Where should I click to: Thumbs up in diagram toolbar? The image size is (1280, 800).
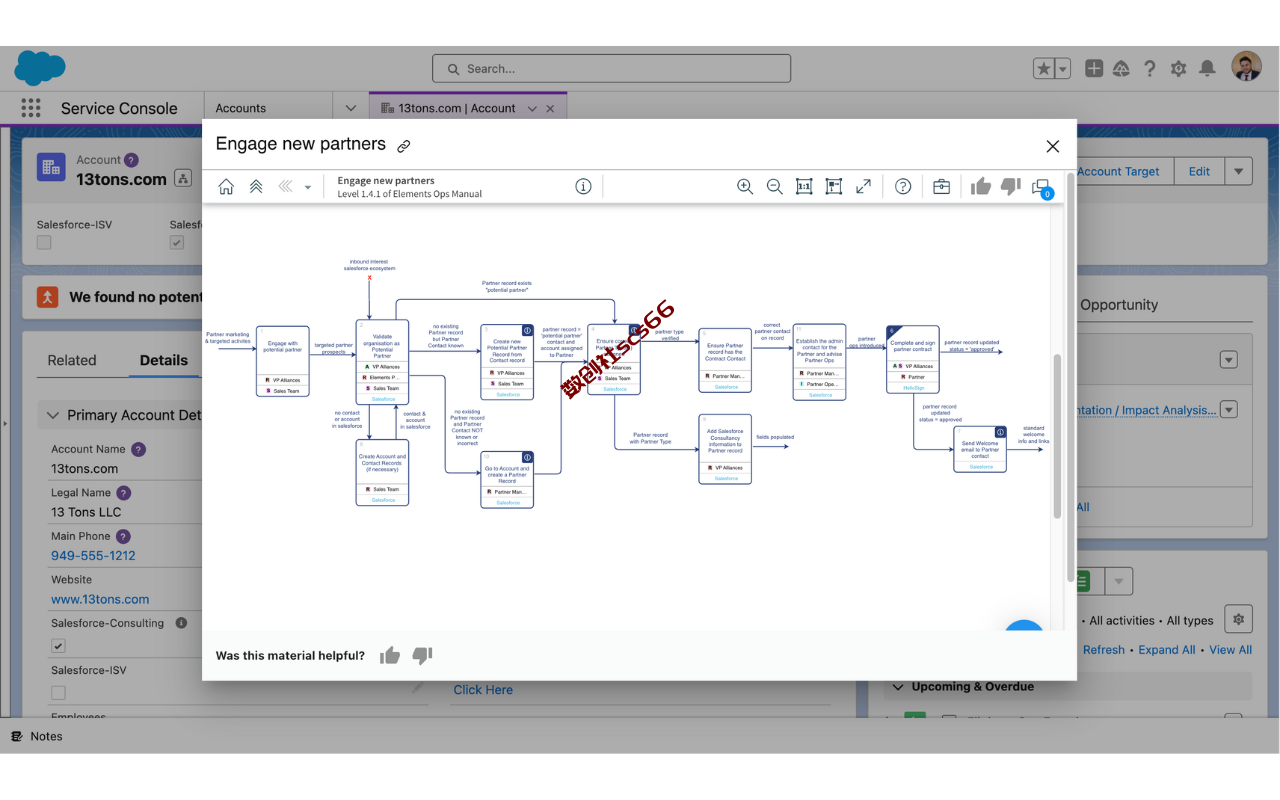click(980, 187)
